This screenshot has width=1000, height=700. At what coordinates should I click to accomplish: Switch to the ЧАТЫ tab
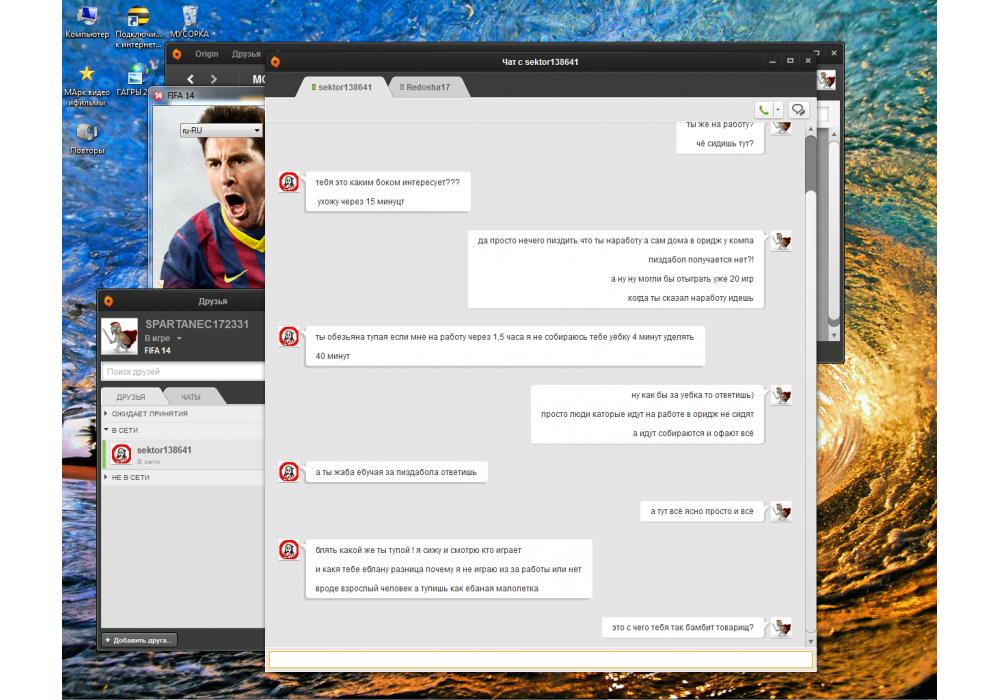click(x=190, y=397)
